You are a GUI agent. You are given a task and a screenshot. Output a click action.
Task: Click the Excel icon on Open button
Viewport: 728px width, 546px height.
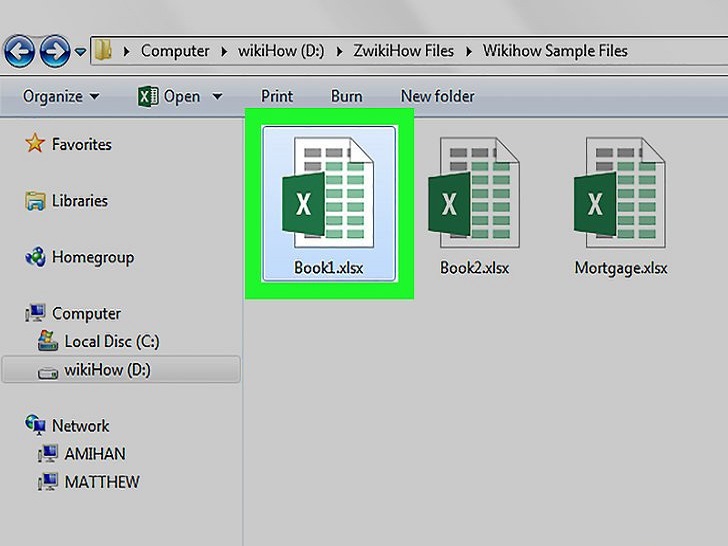click(148, 97)
